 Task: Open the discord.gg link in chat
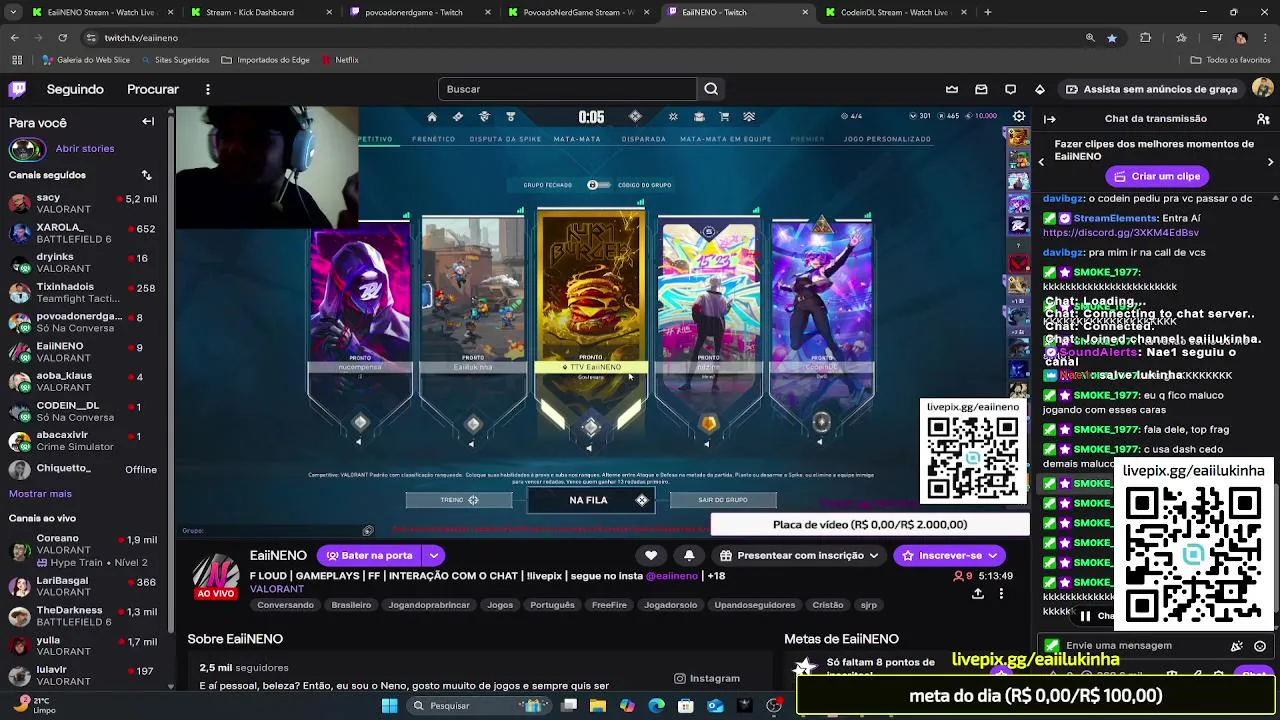[x=1120, y=233]
